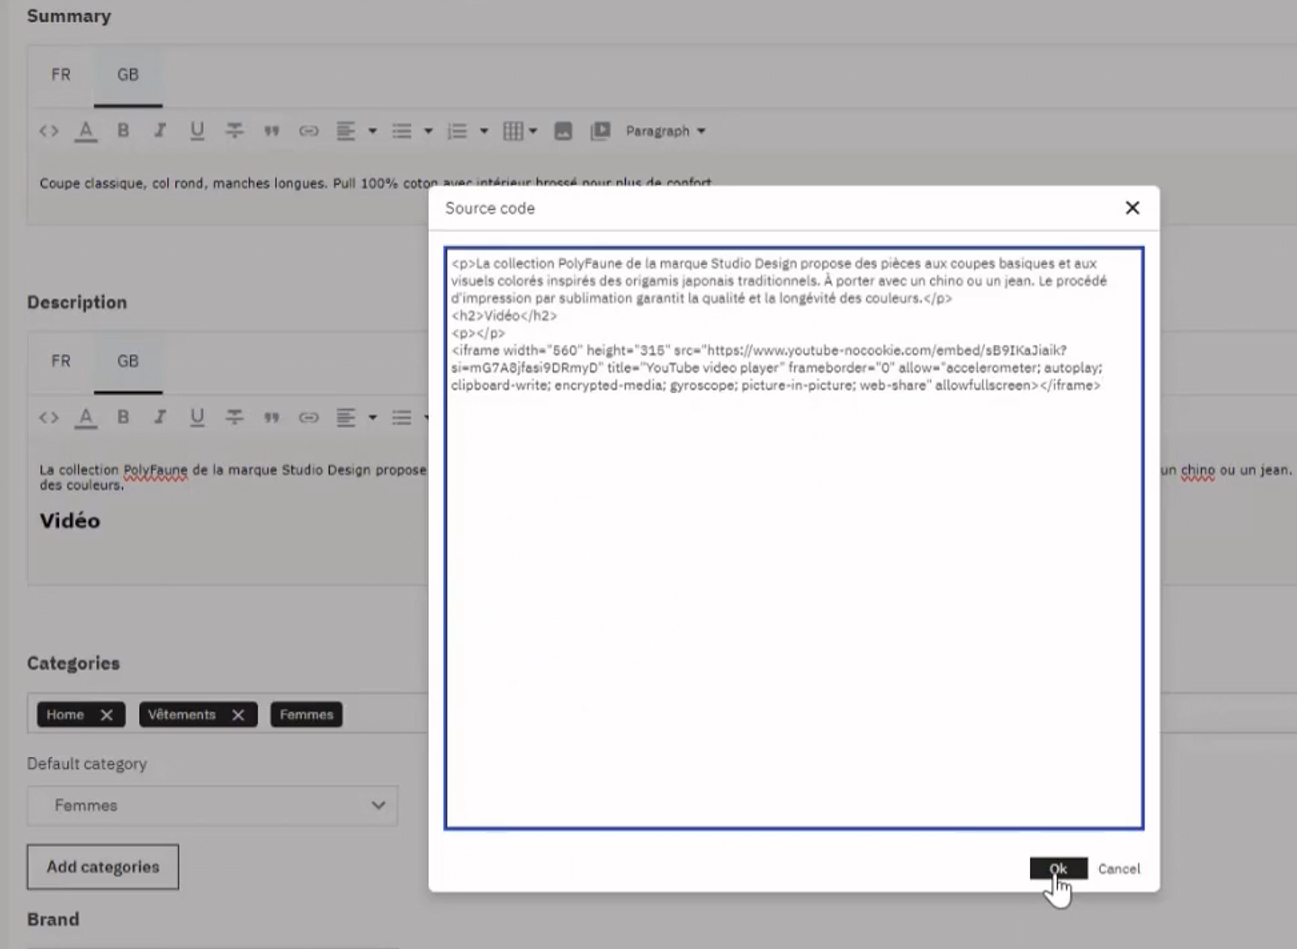Remove the Vêtements category tag
The image size is (1297, 949).
238,715
